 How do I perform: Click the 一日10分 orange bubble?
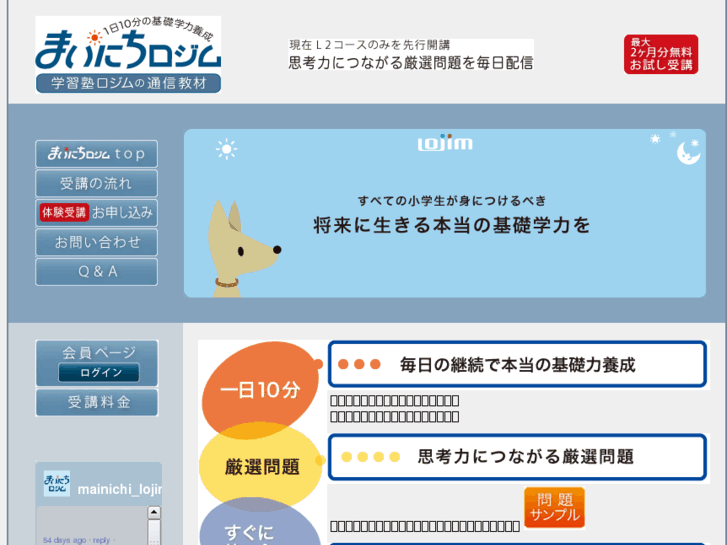pos(261,389)
